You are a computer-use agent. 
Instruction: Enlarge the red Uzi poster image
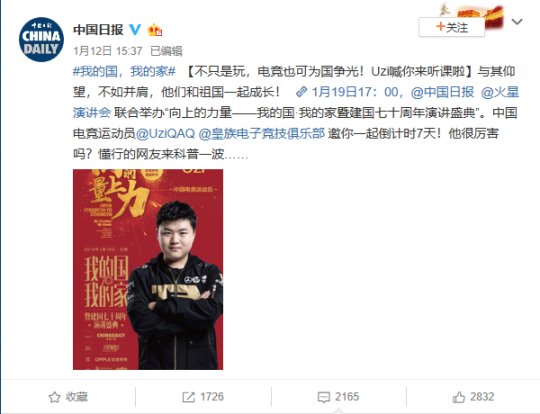pos(148,269)
